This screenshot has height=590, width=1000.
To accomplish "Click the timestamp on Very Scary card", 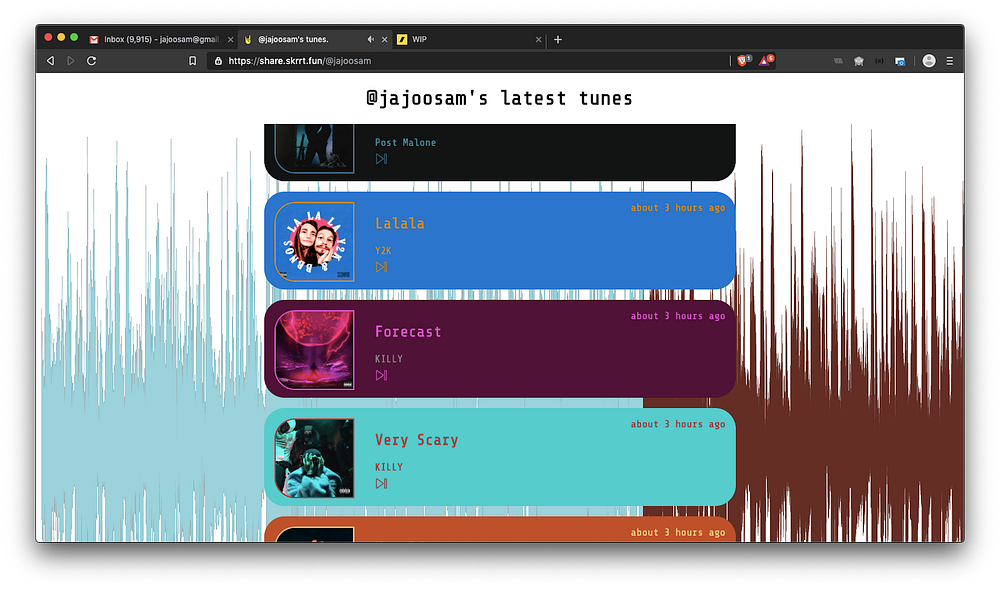I will click(678, 424).
